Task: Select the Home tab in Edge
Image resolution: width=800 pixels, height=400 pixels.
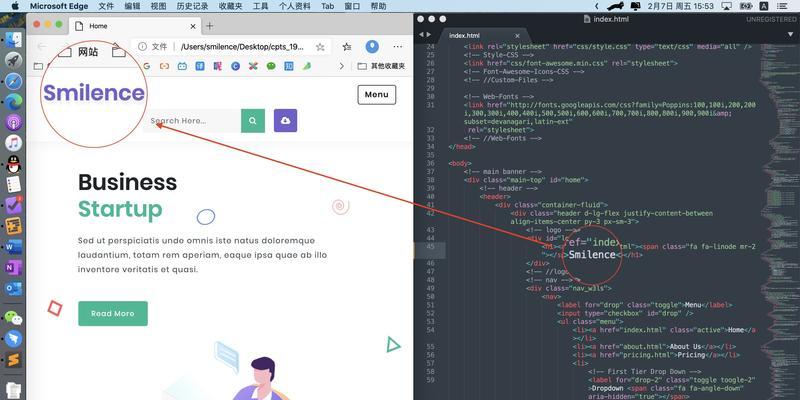Action: coord(135,26)
